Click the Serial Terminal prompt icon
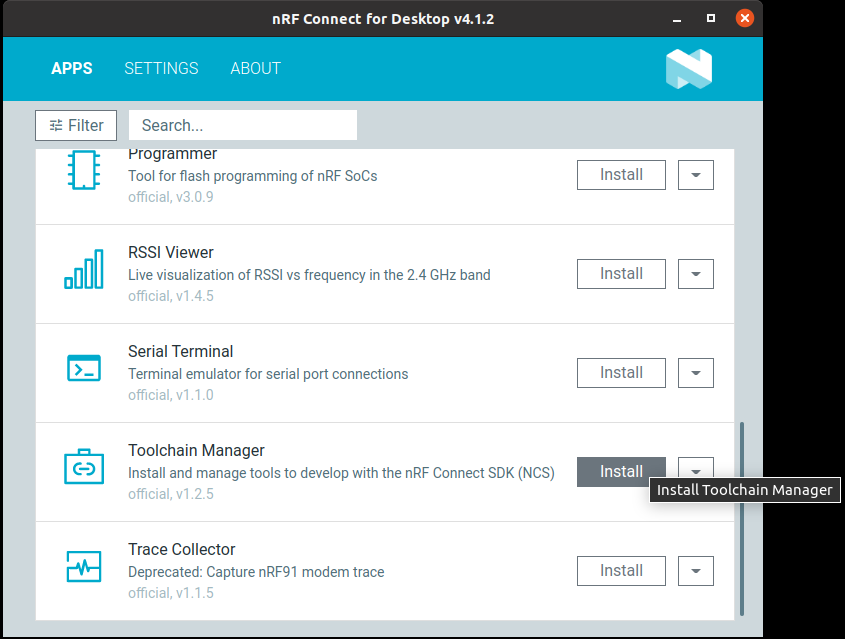845x639 pixels. point(84,368)
